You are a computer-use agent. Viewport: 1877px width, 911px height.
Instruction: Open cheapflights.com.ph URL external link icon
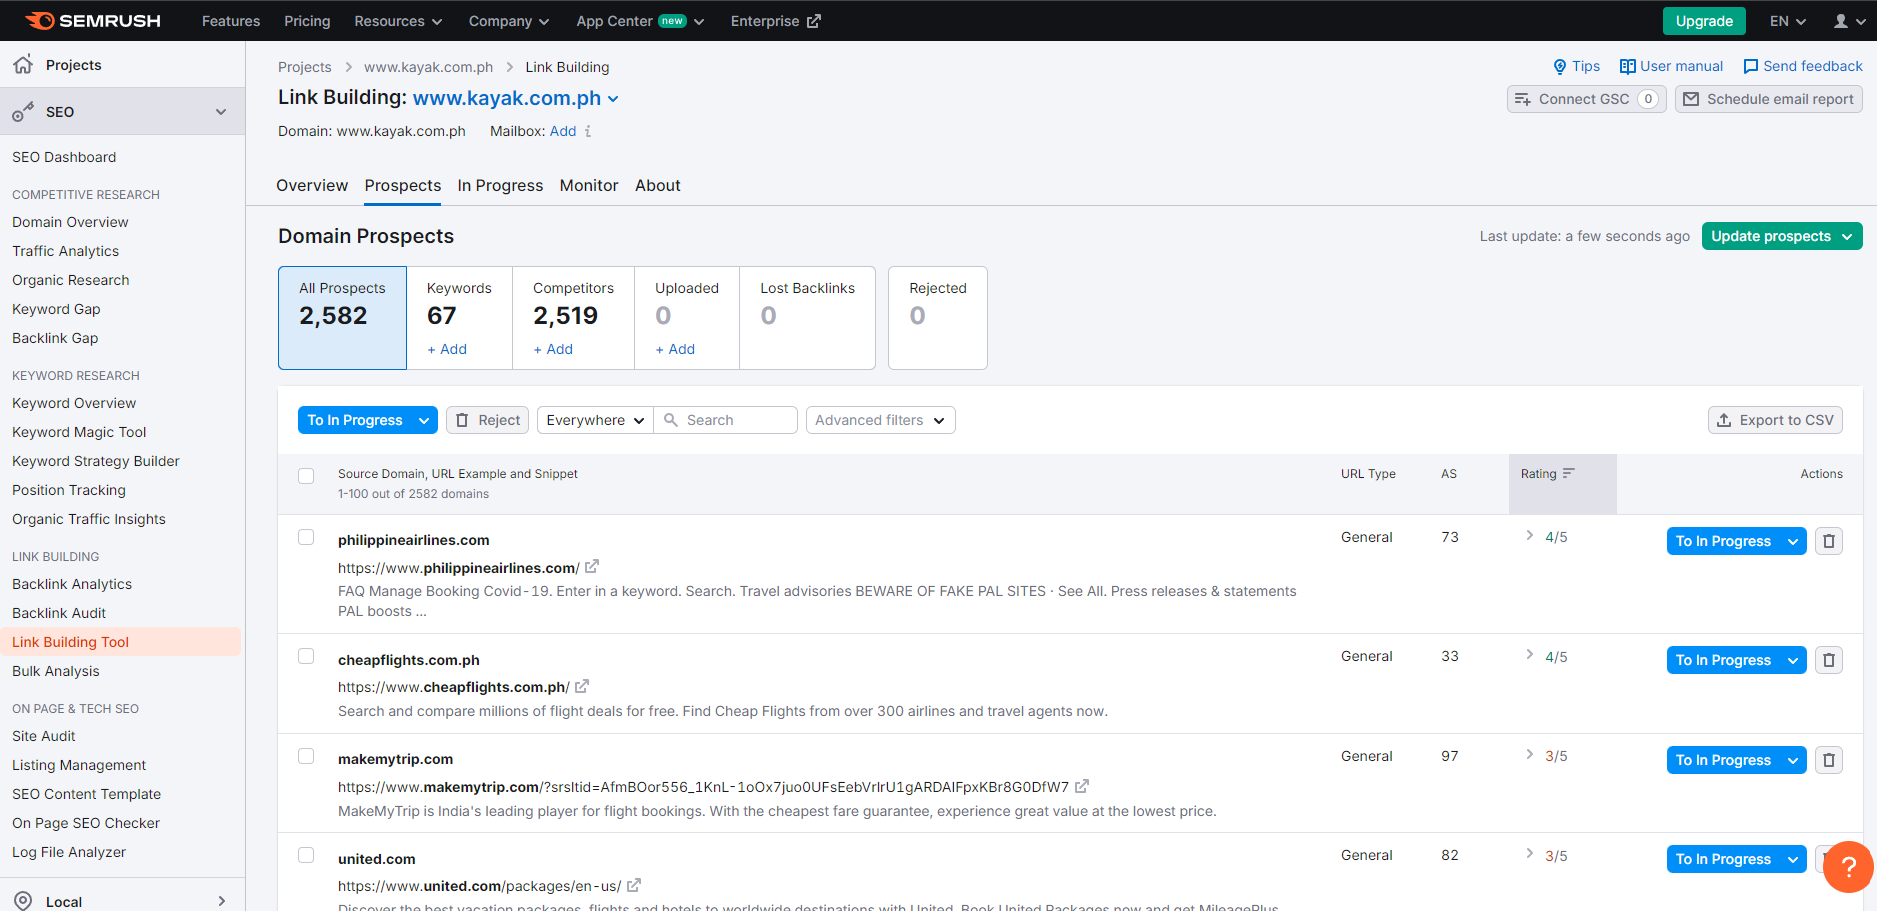582,686
